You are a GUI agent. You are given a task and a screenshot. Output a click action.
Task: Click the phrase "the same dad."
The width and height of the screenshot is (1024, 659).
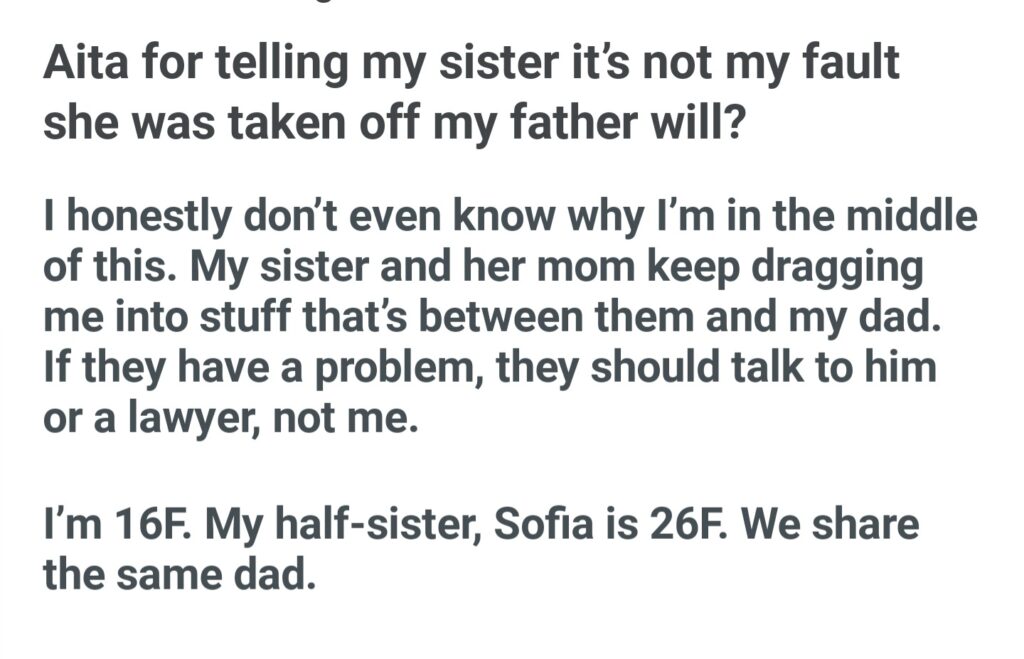pyautogui.click(x=180, y=576)
